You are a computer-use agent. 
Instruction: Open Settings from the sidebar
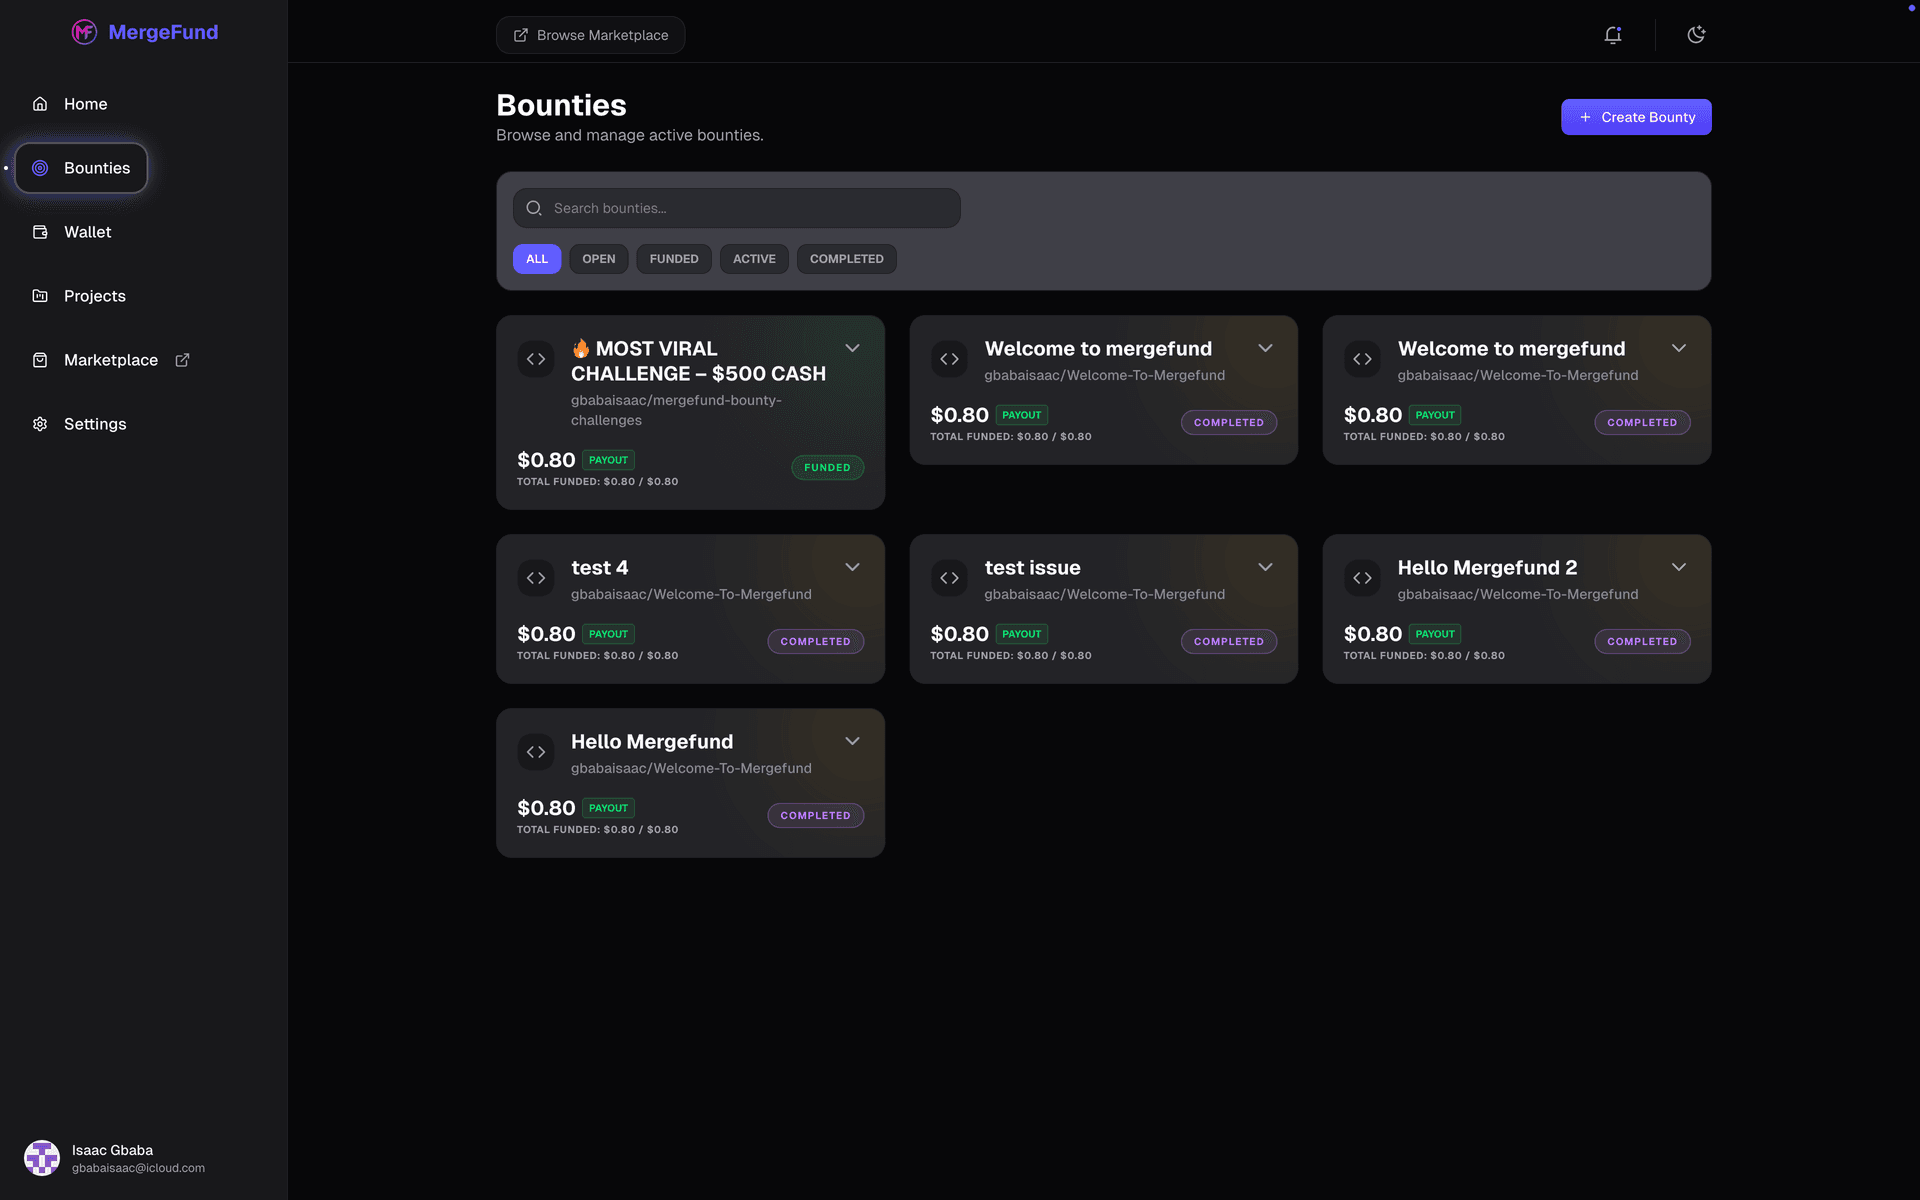[x=94, y=423]
